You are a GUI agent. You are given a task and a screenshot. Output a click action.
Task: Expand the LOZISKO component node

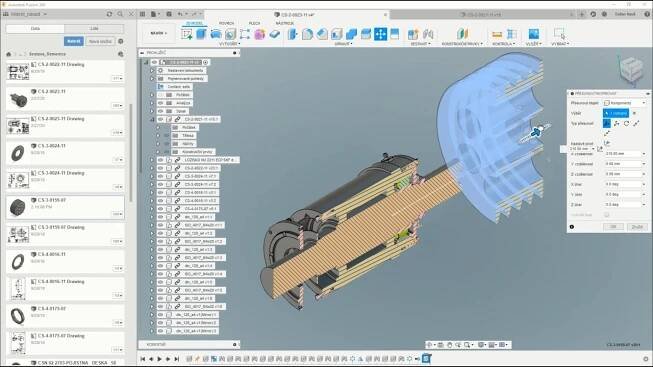(152, 160)
